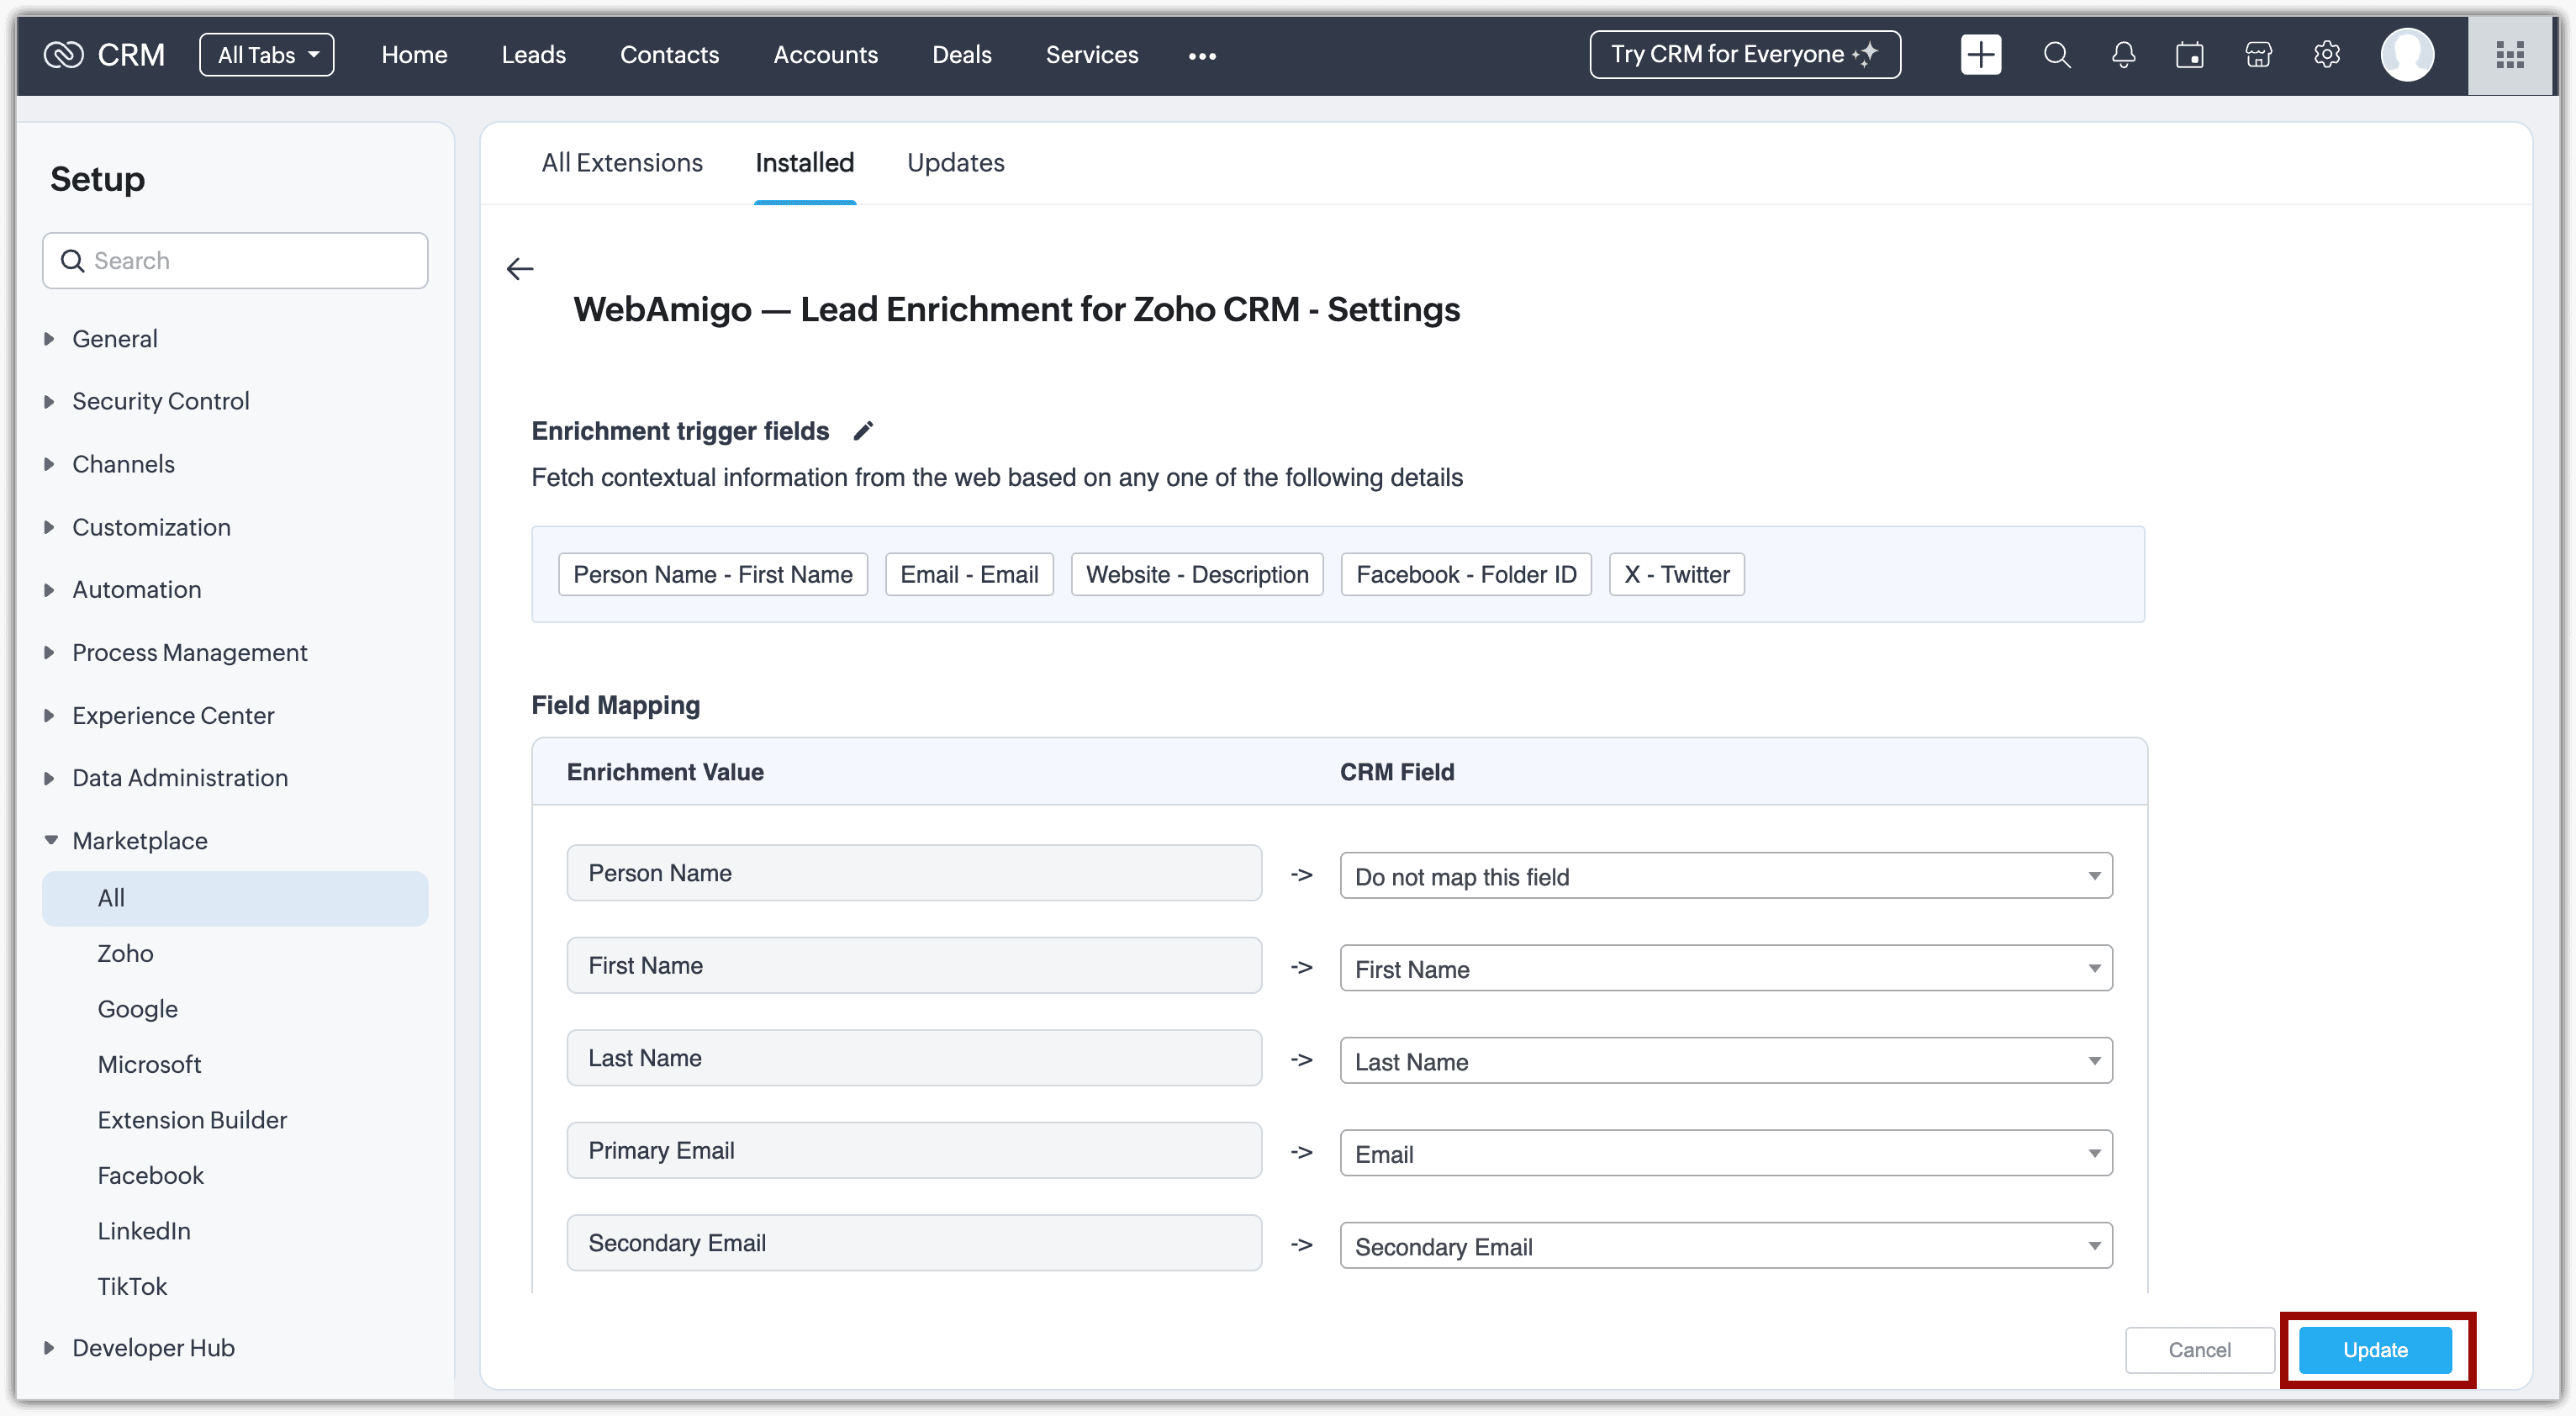The height and width of the screenshot is (1416, 2576).
Task: Open the Person Name CRM field dropdown
Action: [x=1725, y=876]
